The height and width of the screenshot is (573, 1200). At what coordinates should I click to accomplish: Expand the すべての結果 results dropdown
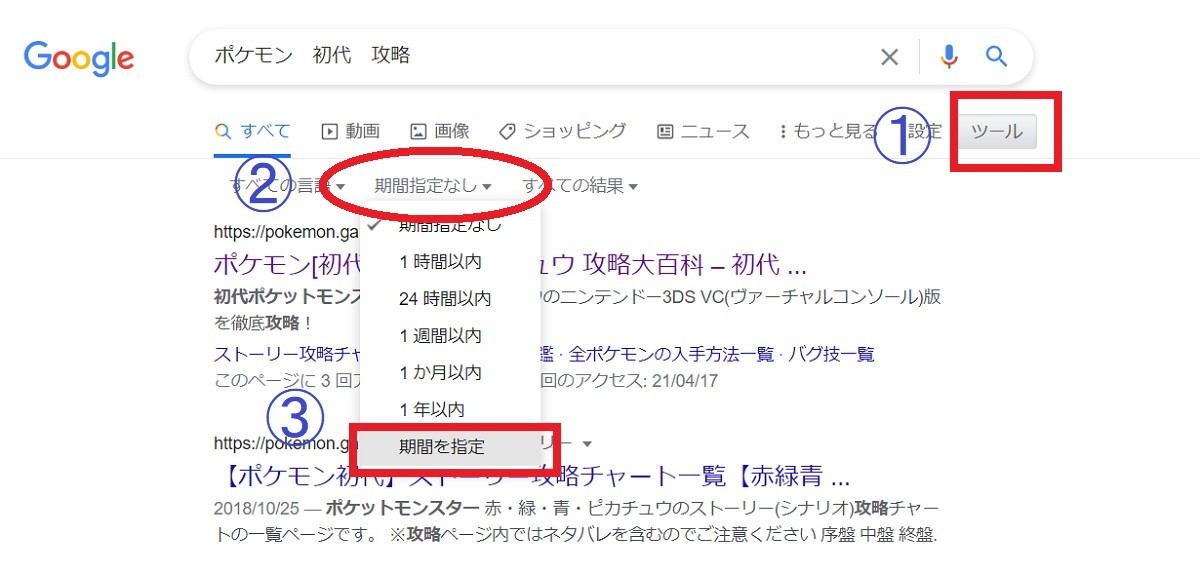(580, 186)
